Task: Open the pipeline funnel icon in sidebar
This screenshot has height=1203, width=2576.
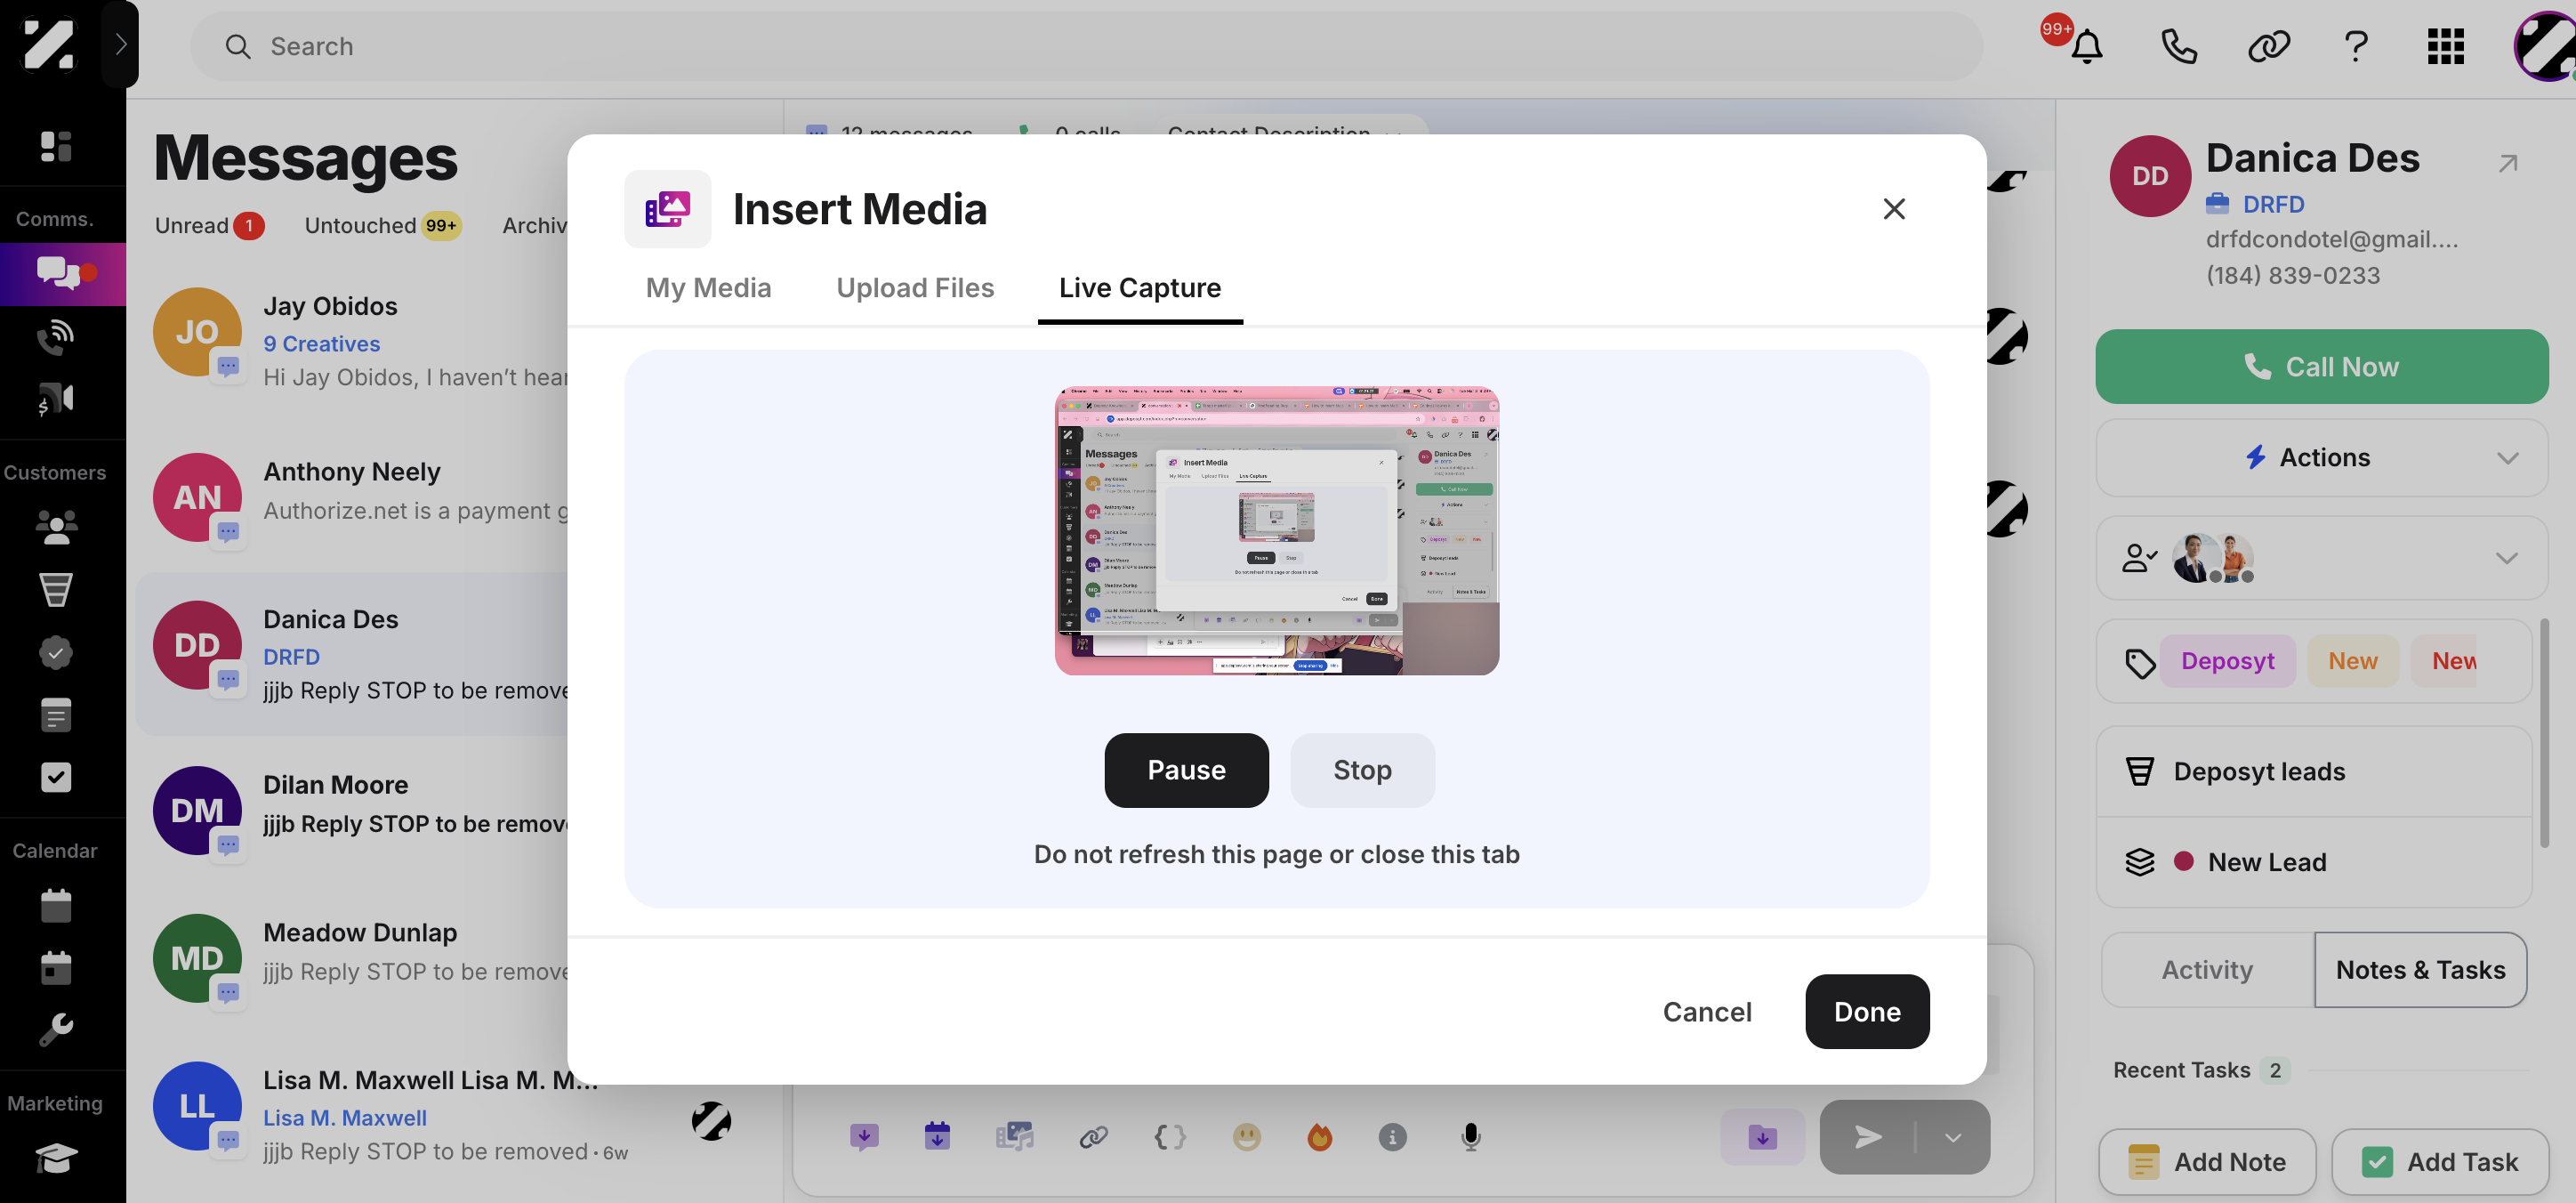Action: pos(56,589)
